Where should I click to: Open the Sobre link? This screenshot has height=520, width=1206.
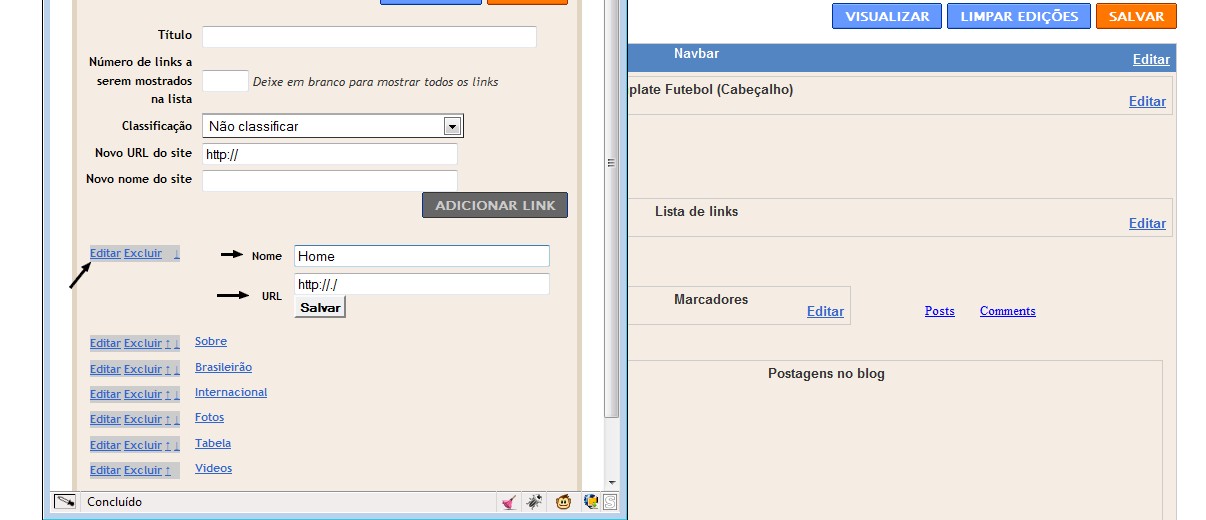211,341
